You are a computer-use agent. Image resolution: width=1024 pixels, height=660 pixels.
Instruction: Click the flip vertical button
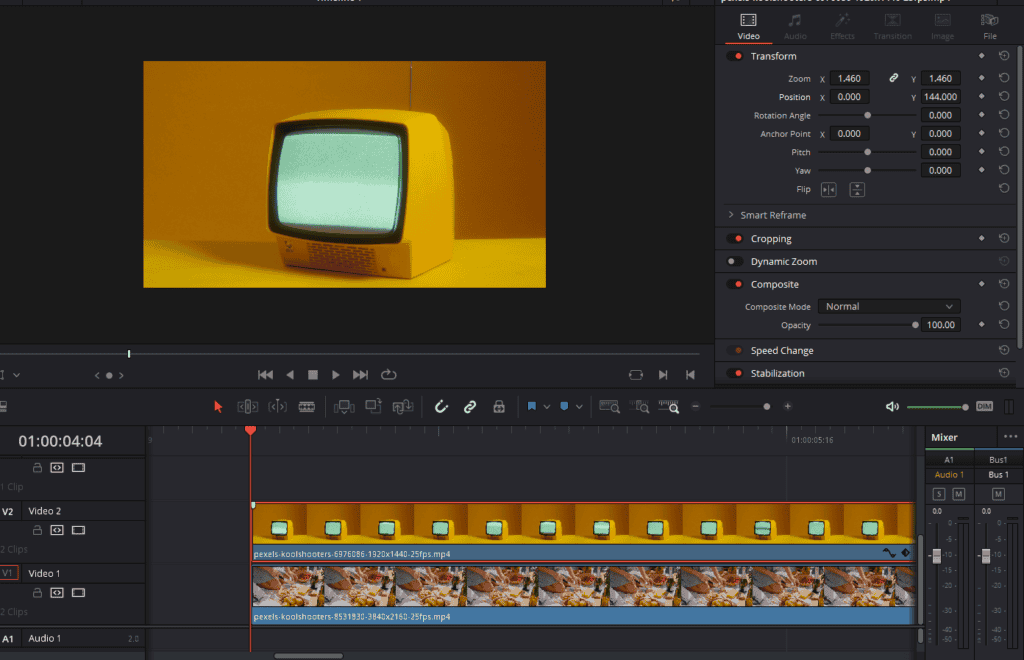point(857,190)
